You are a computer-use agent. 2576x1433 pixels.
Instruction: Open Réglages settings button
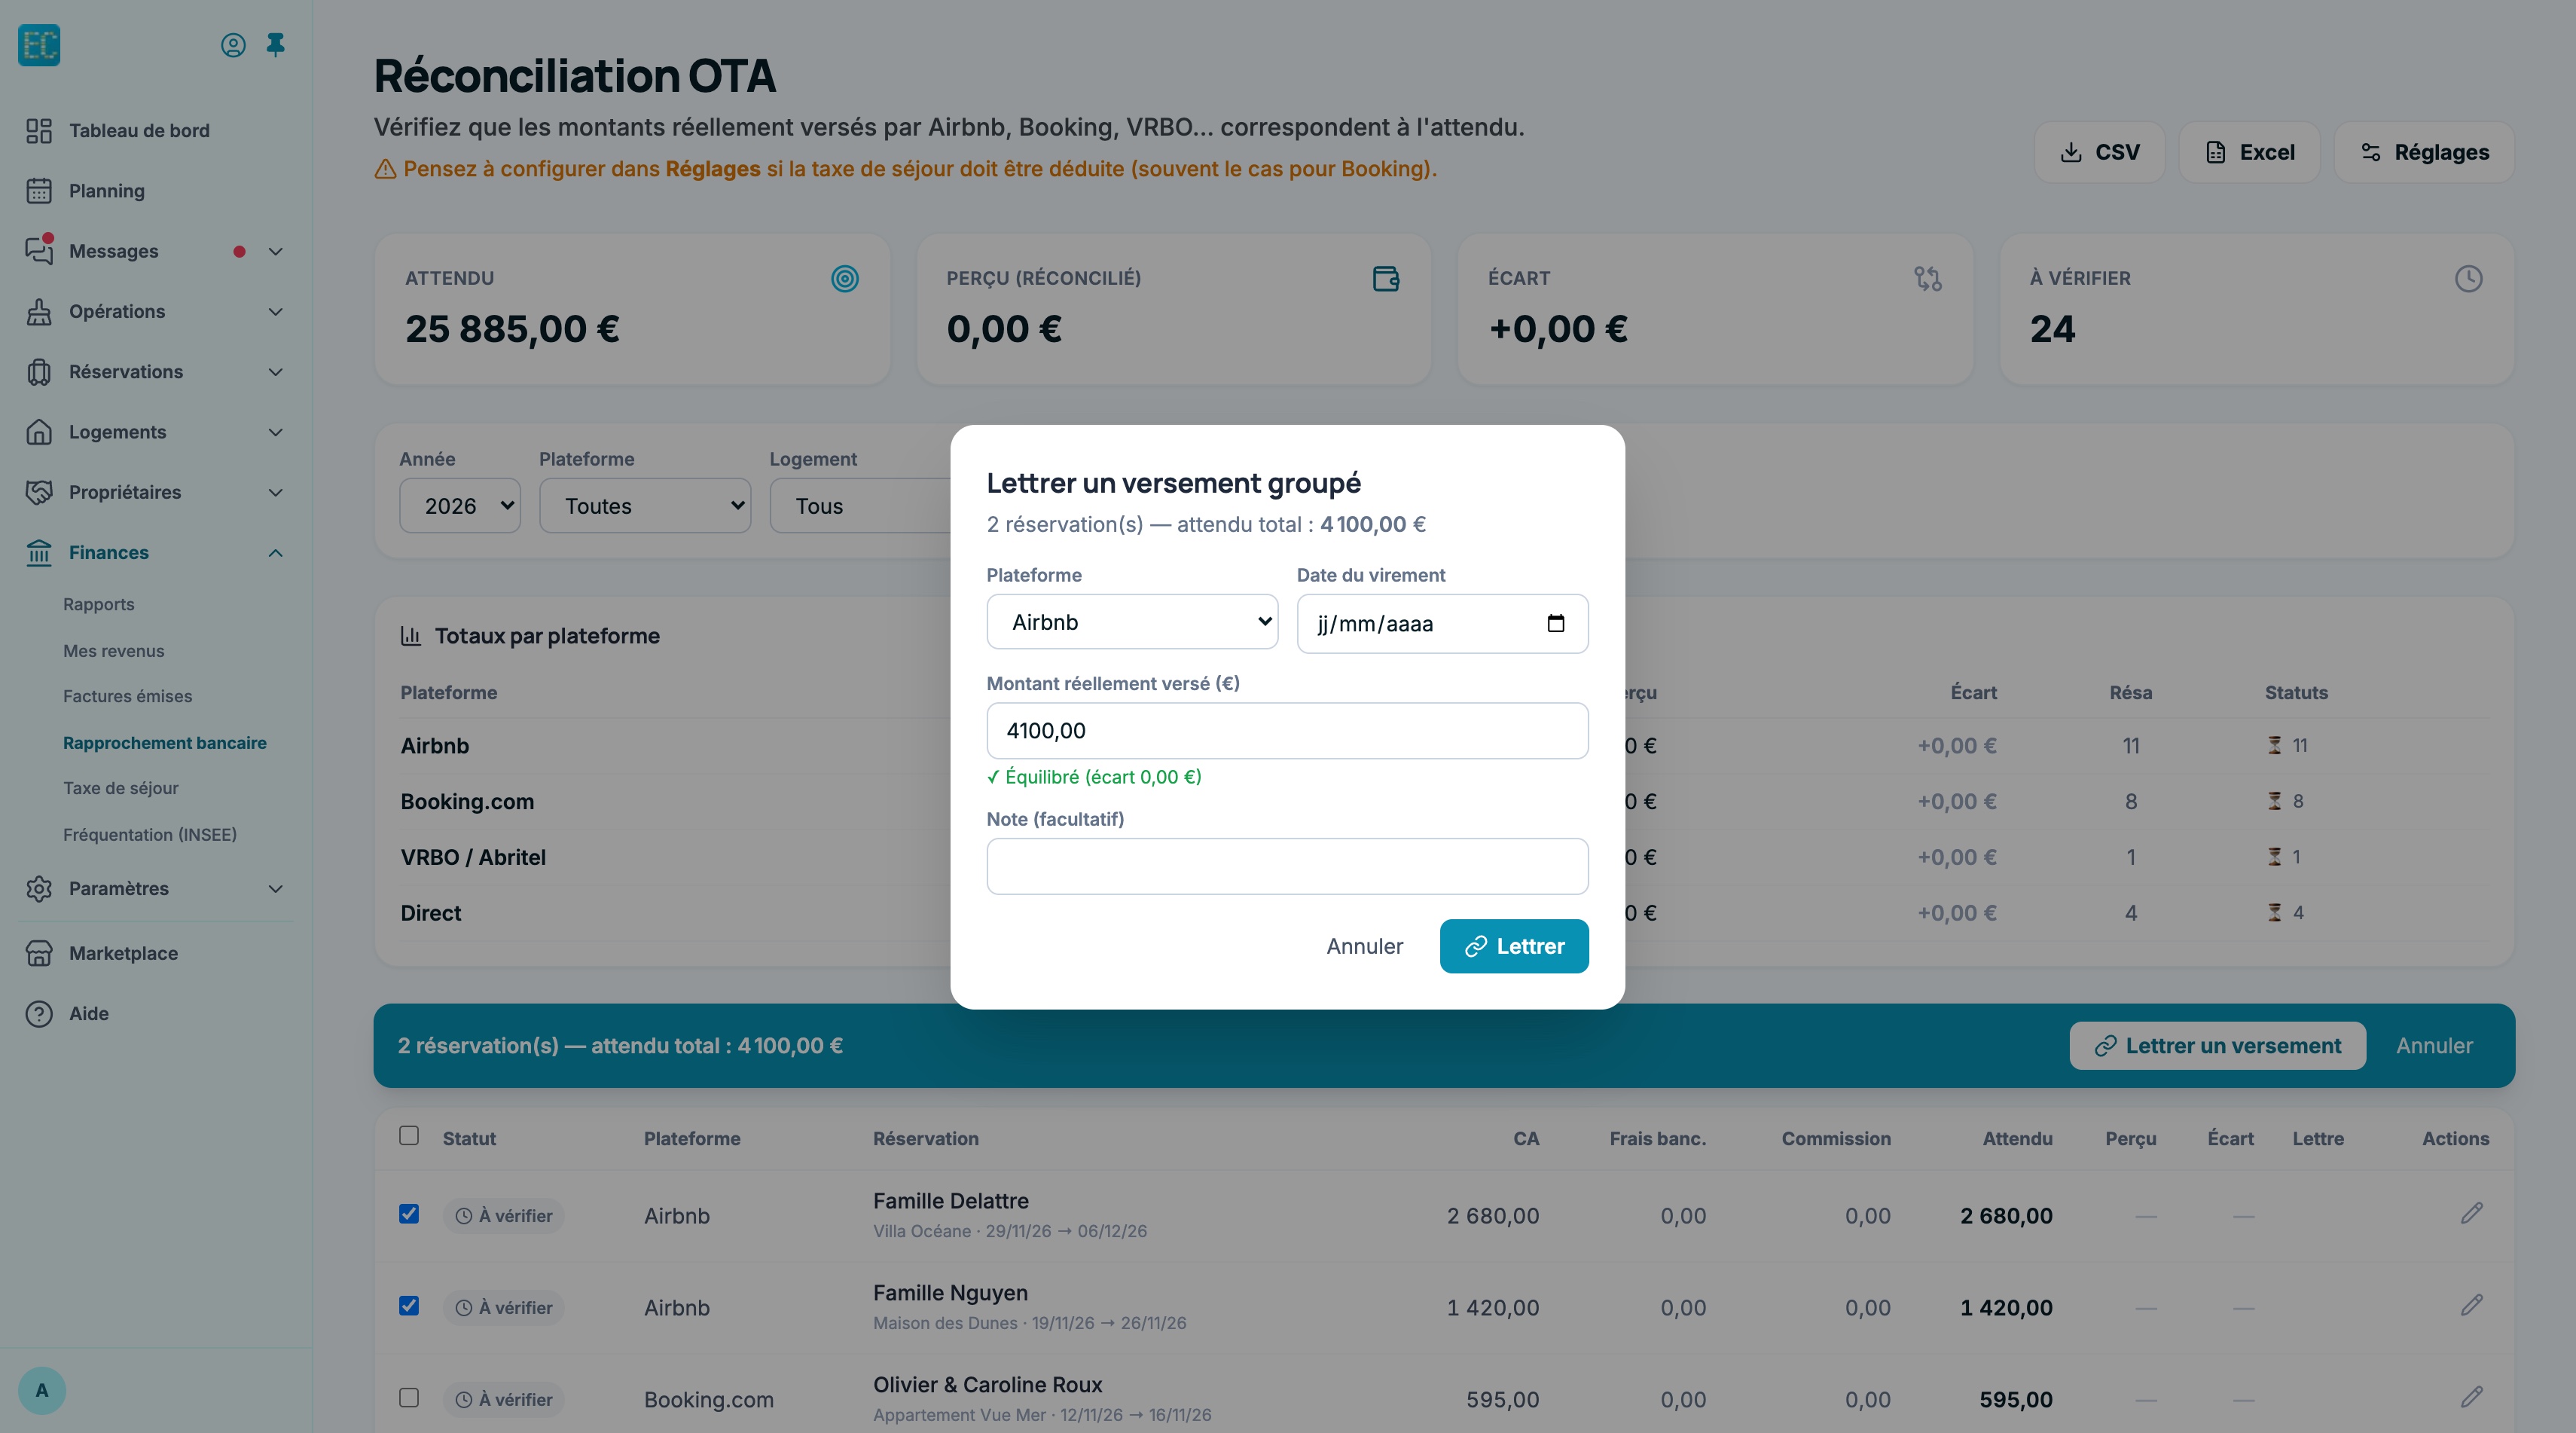[2424, 152]
